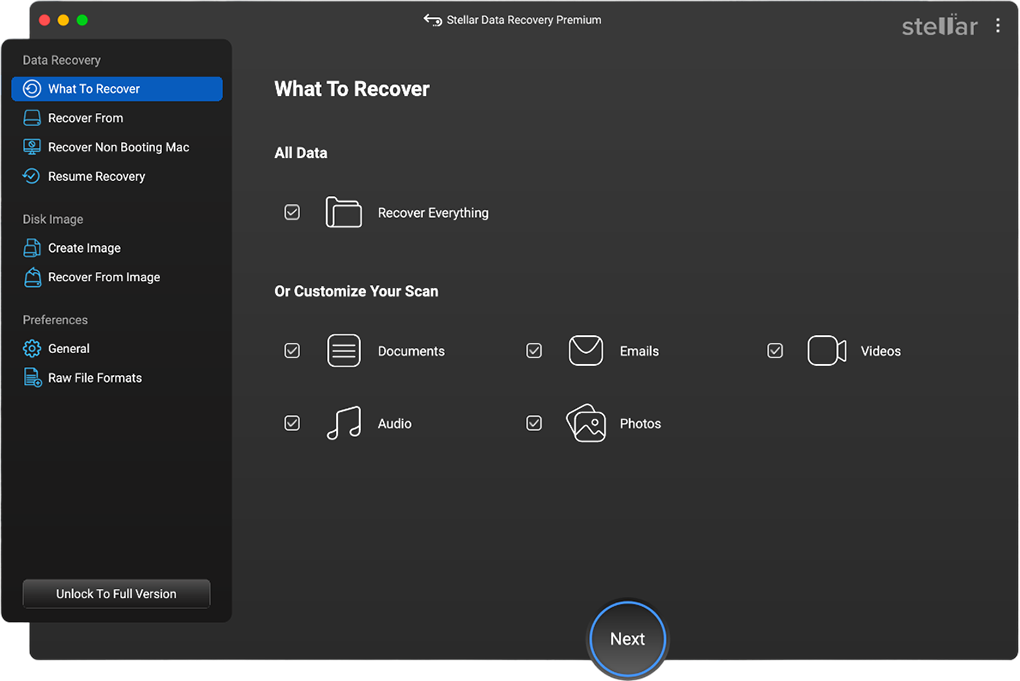Uncheck the Documents checkbox
The width and height of the screenshot is (1020, 681).
point(292,351)
